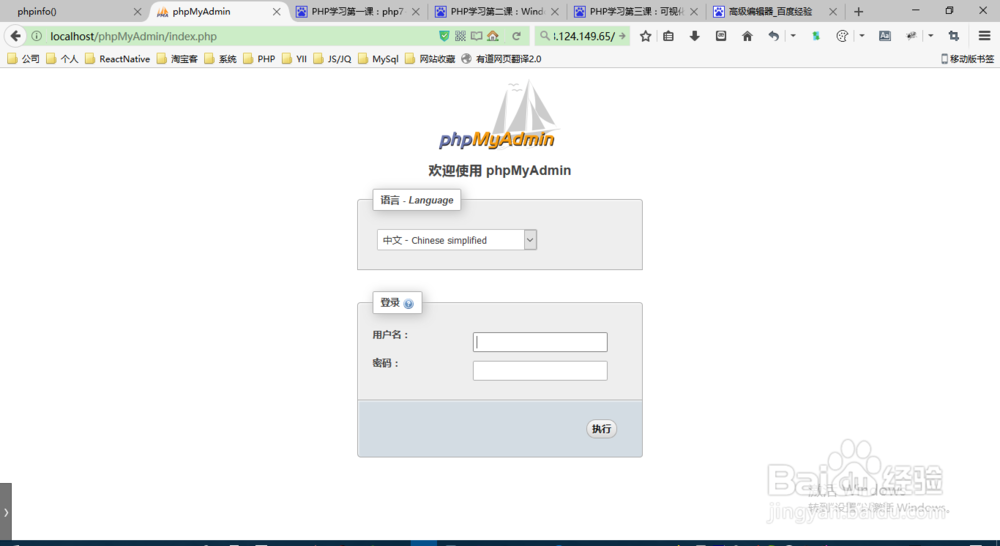The width and height of the screenshot is (1000, 546).
Task: Open the site info icon beside localhost URL
Action: tap(37, 36)
